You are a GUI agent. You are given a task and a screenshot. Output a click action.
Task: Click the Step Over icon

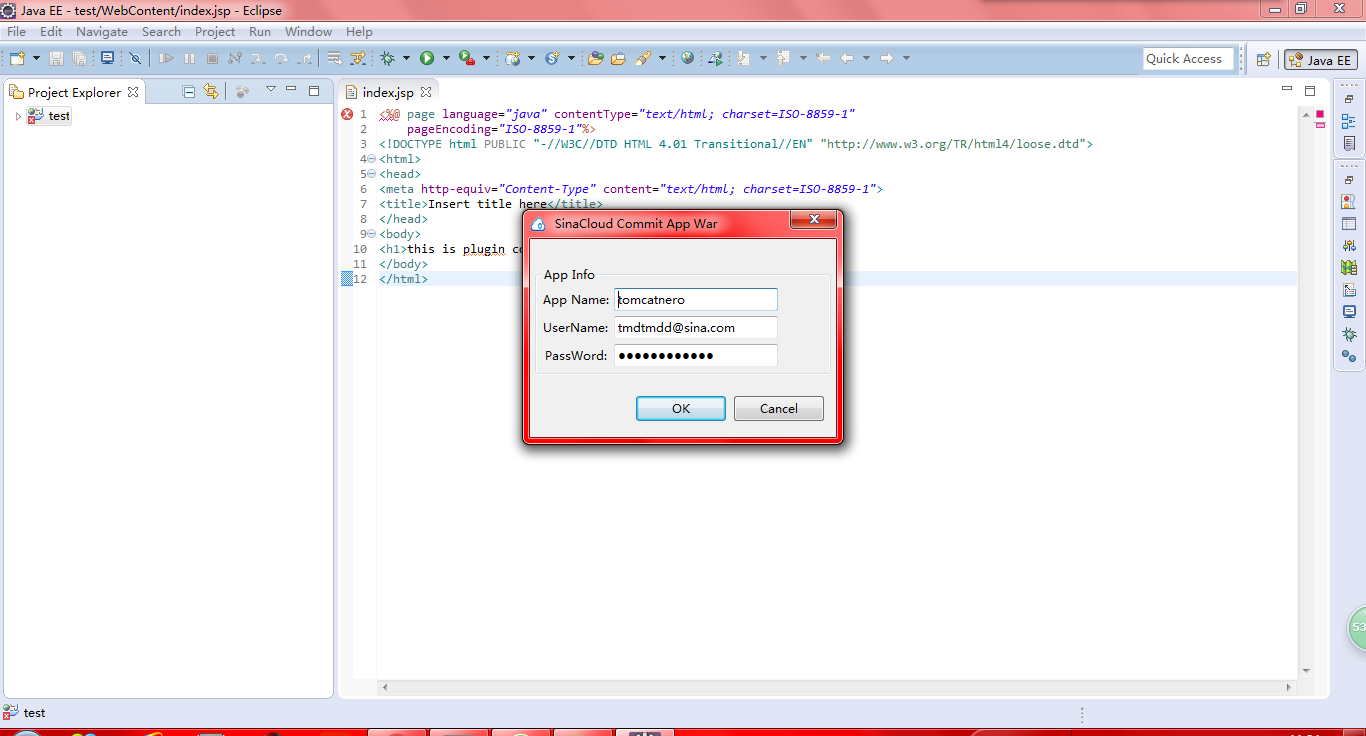[x=281, y=59]
